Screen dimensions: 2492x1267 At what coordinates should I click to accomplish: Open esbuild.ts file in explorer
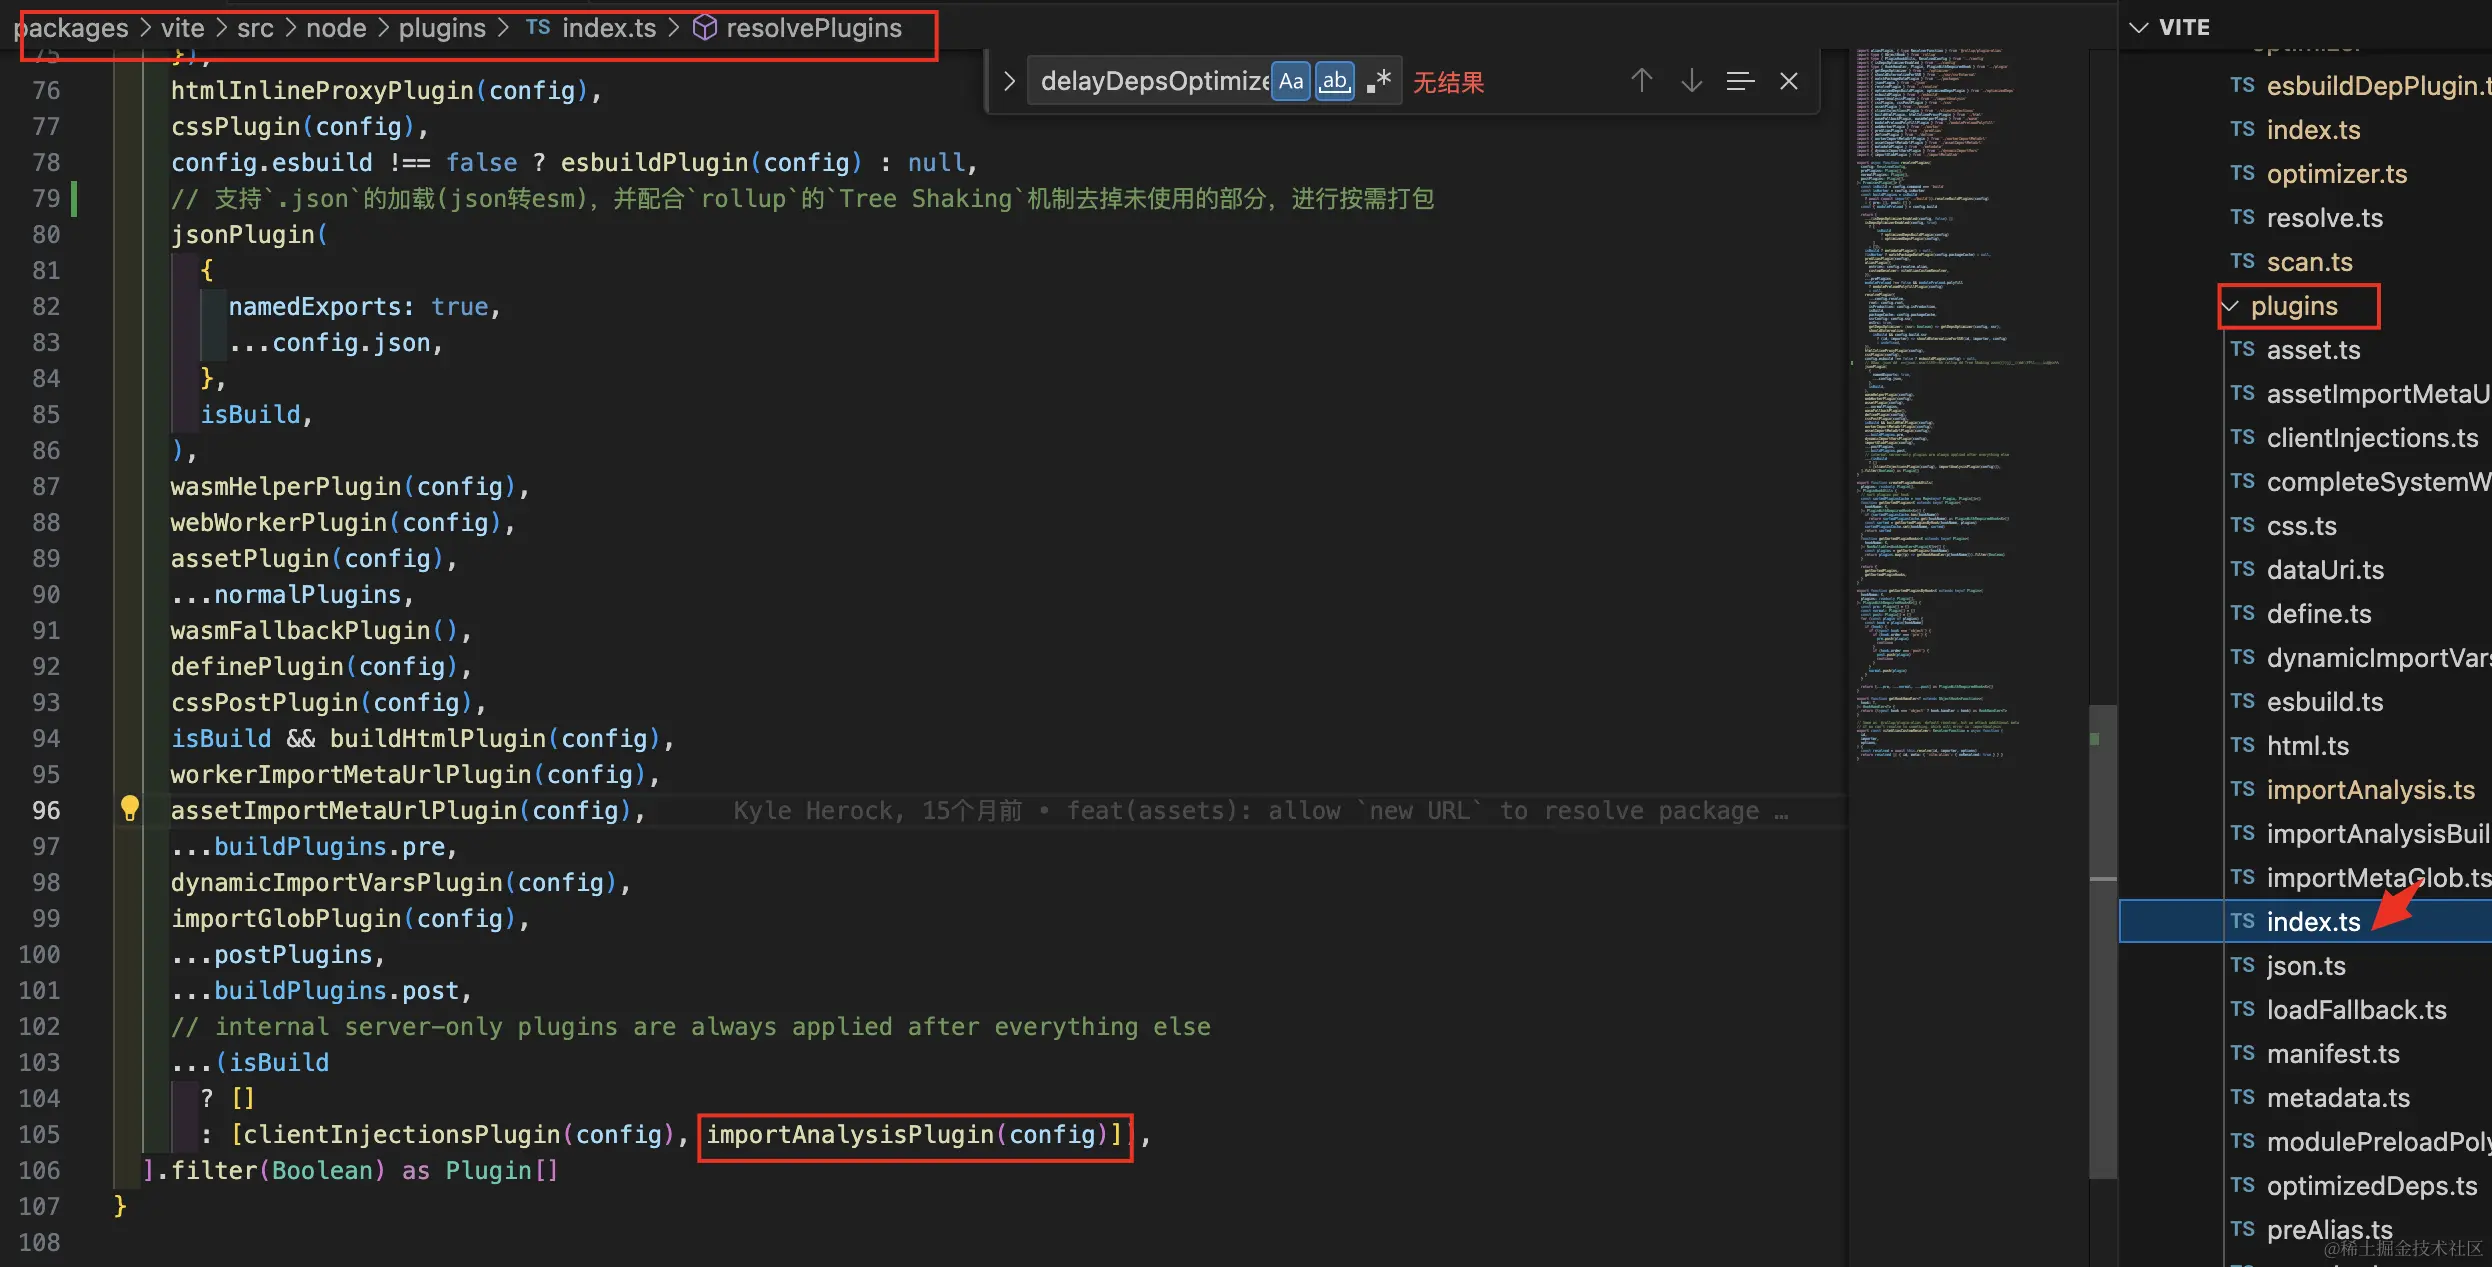click(2324, 702)
